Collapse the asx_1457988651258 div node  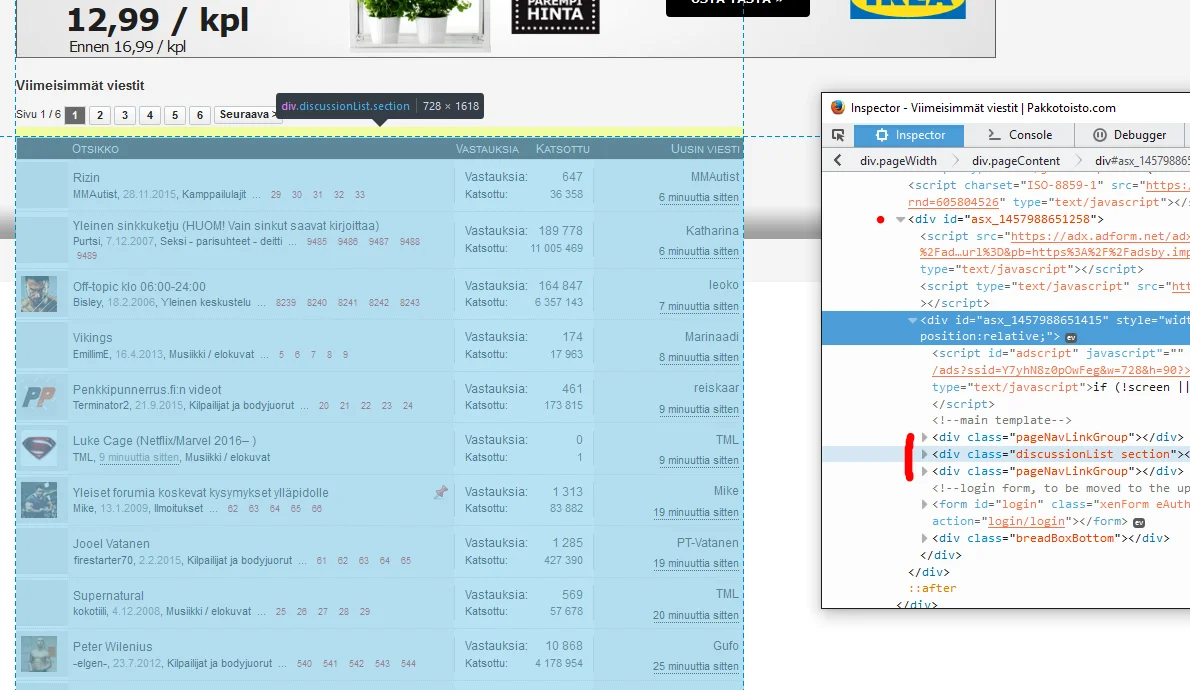coord(900,219)
